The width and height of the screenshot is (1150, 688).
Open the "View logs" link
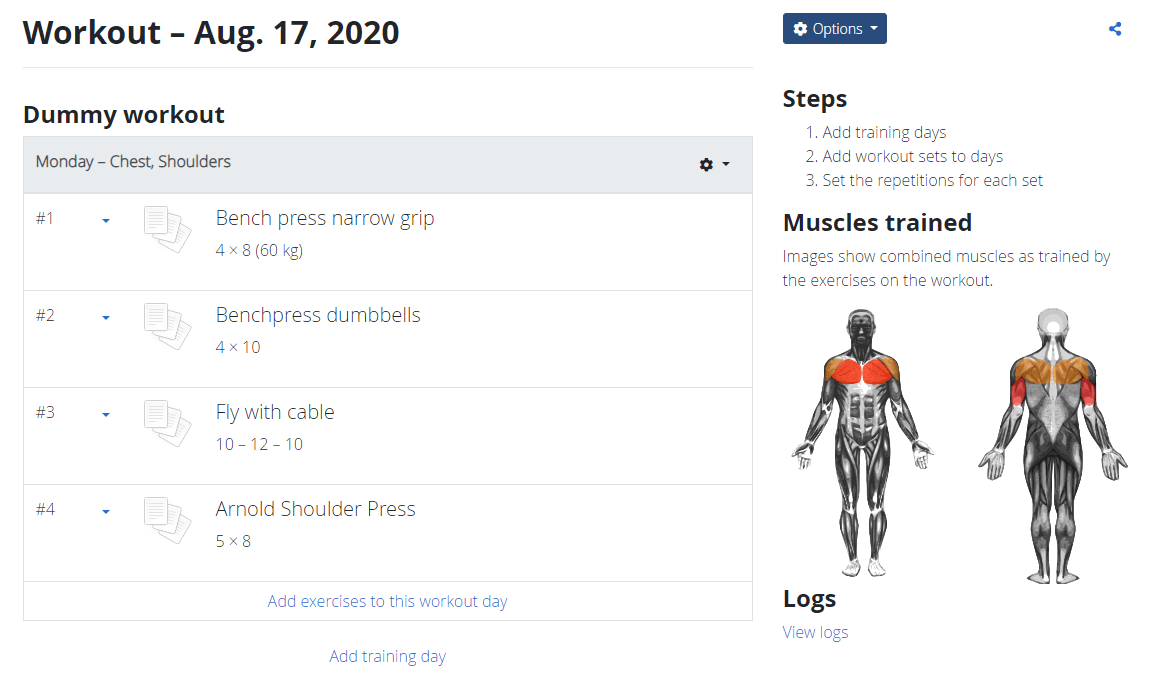[815, 632]
